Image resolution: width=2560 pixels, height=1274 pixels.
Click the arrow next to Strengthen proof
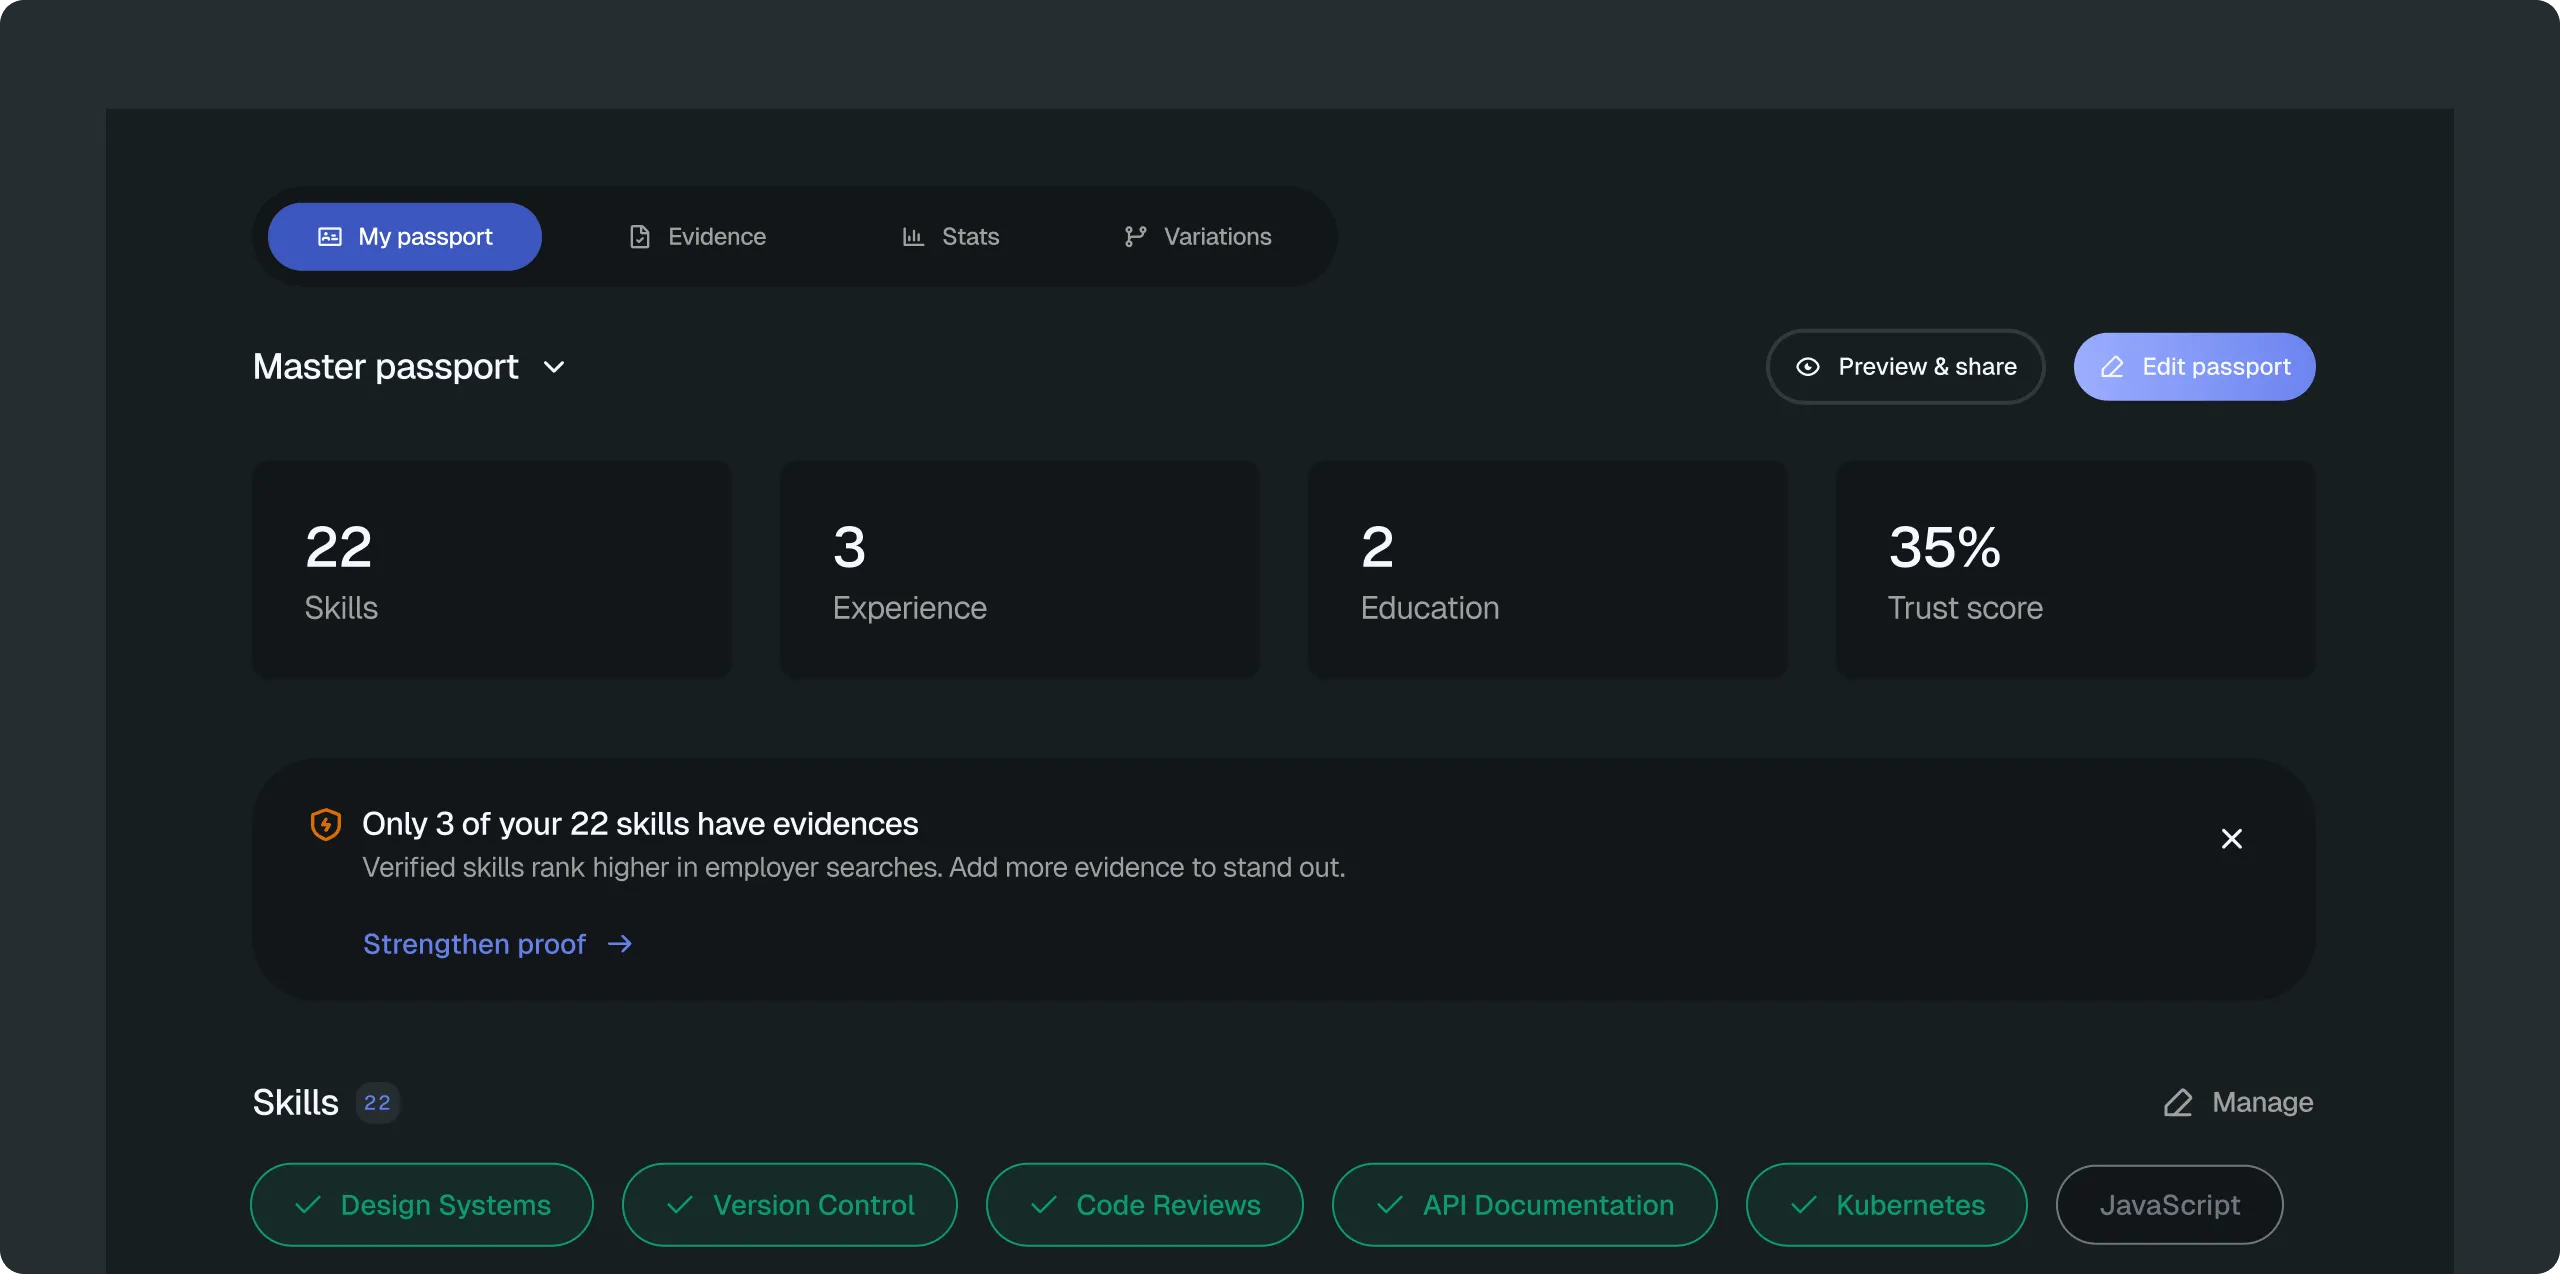coord(620,944)
